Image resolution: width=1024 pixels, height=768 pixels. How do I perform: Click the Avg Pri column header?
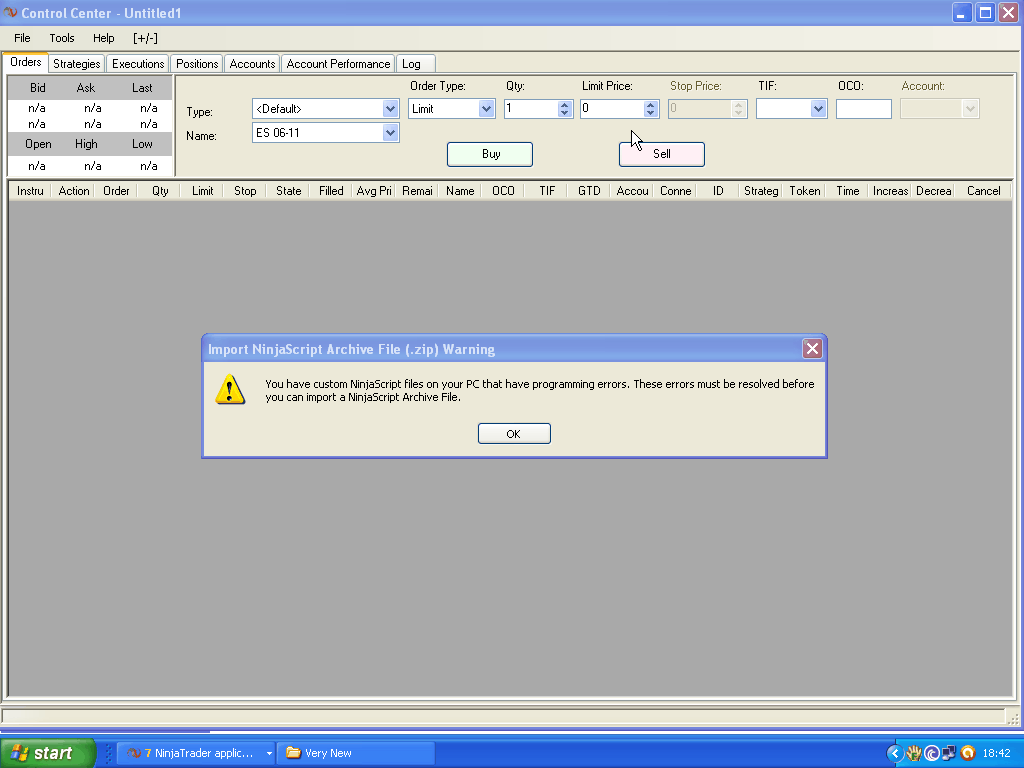(x=374, y=191)
